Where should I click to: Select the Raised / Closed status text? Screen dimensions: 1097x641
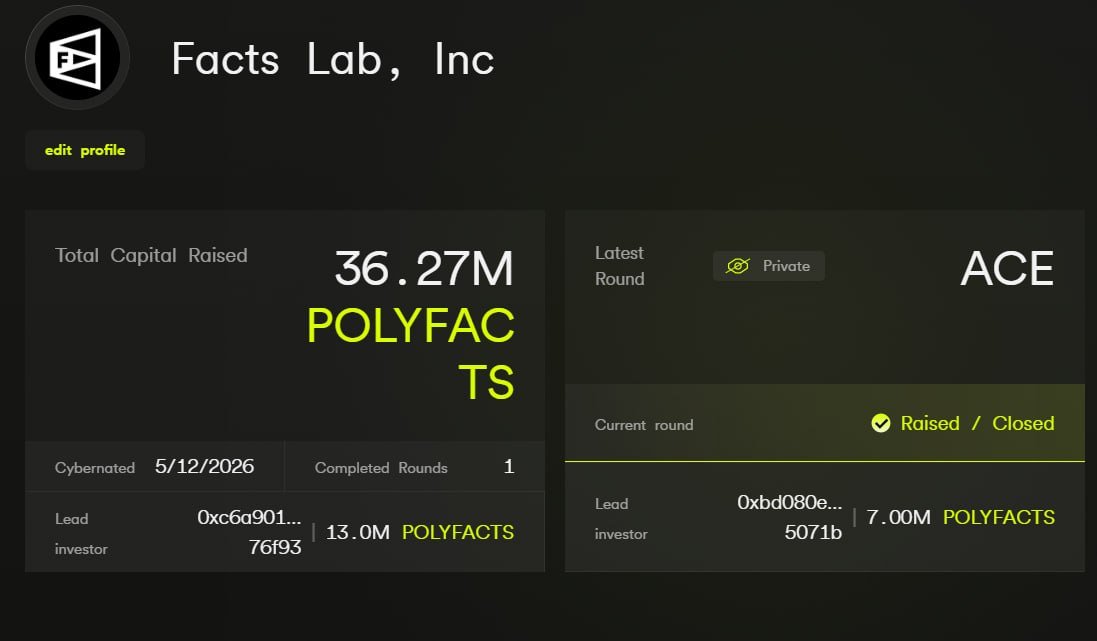pyautogui.click(x=977, y=423)
